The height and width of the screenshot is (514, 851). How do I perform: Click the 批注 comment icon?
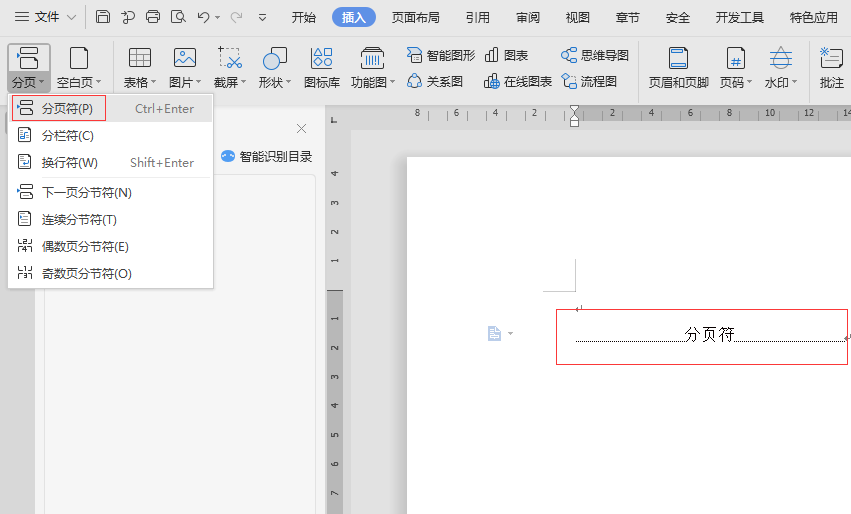[831, 58]
